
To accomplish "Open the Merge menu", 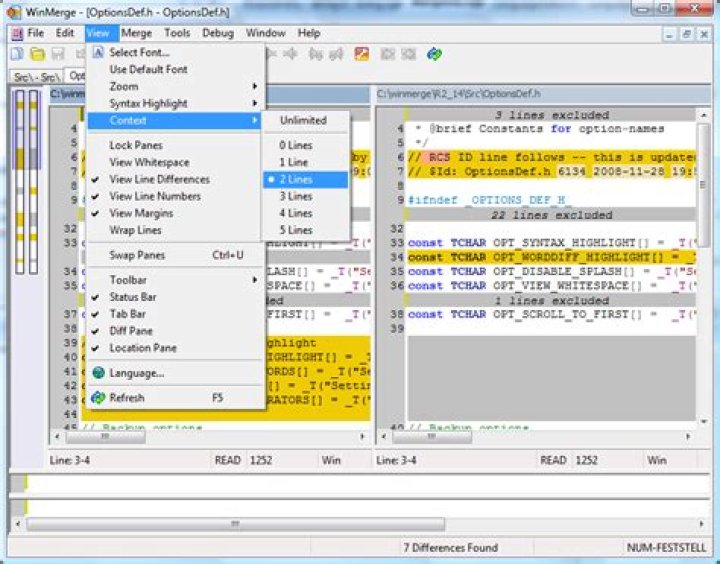I will click(x=136, y=33).
